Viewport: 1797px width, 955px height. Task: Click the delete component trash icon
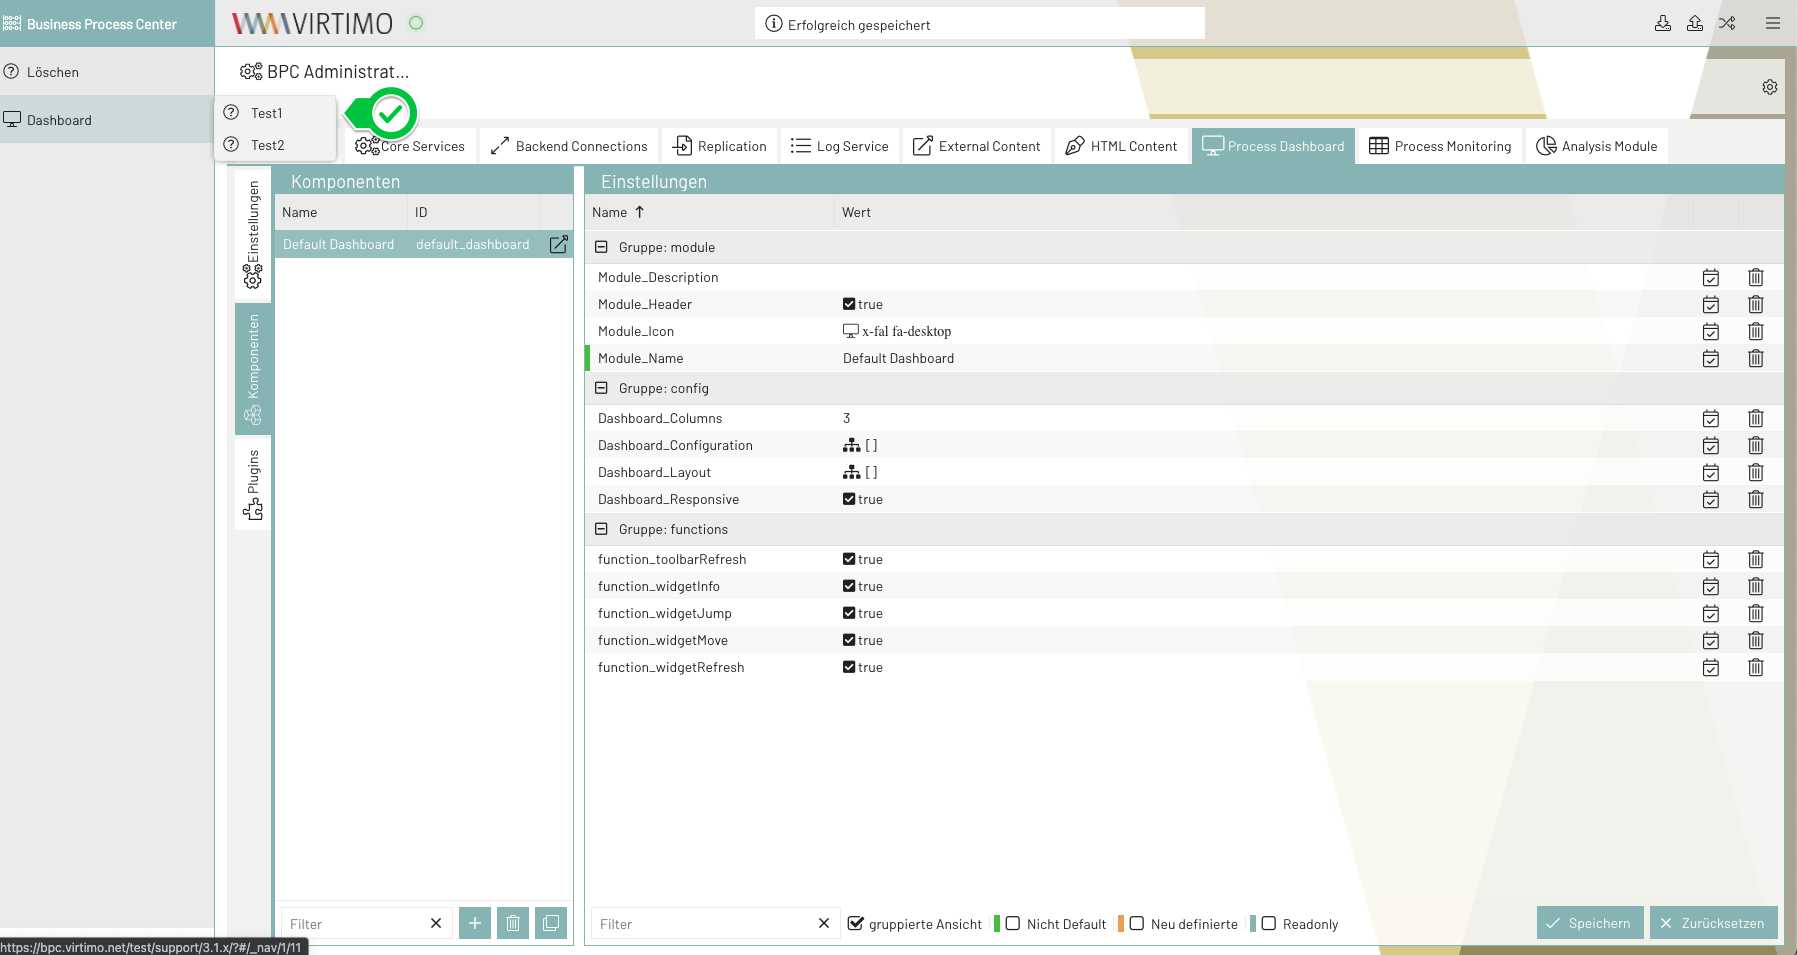click(513, 923)
